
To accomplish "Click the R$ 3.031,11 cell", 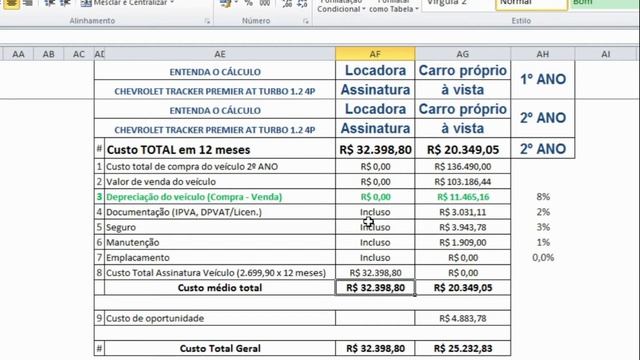I will 462,212.
